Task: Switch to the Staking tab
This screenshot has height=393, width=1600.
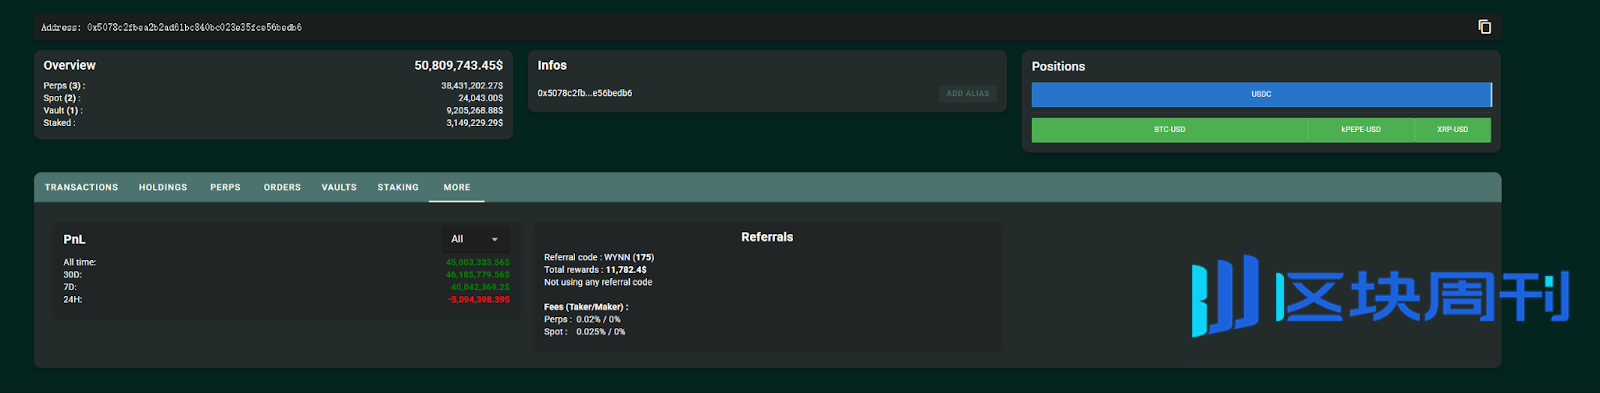Action: pos(398,188)
